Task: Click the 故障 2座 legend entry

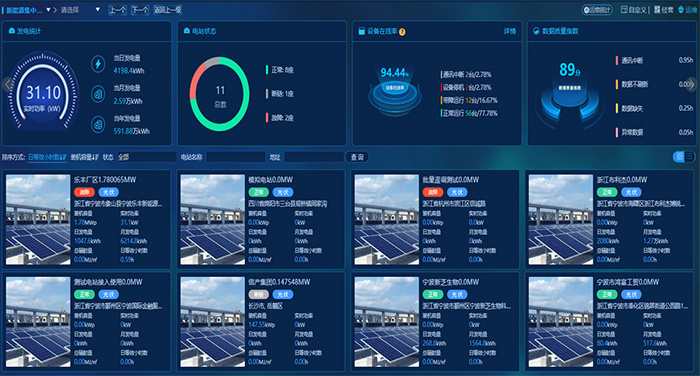Action: (x=280, y=118)
